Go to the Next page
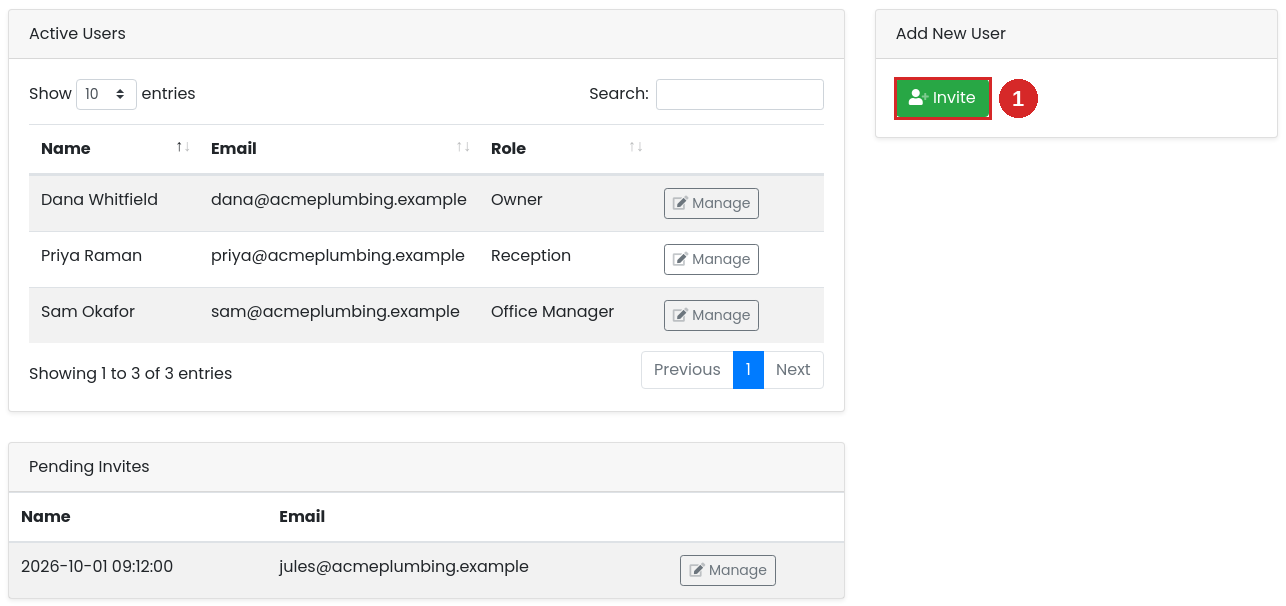Image resolution: width=1286 pixels, height=606 pixels. click(x=793, y=370)
